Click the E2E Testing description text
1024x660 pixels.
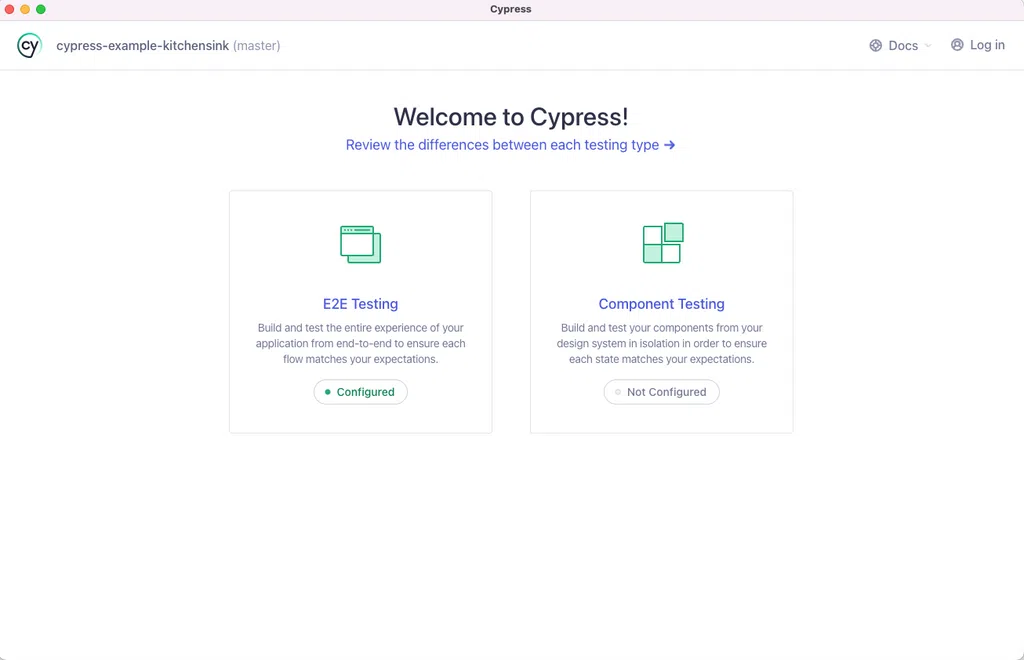tap(360, 343)
